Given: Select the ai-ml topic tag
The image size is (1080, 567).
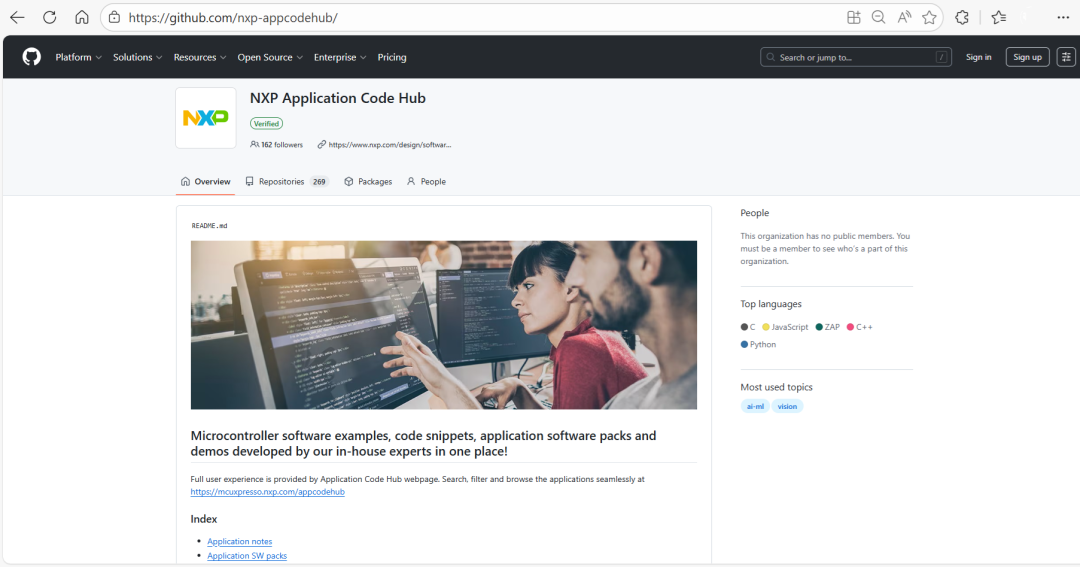Looking at the screenshot, I should 755,406.
